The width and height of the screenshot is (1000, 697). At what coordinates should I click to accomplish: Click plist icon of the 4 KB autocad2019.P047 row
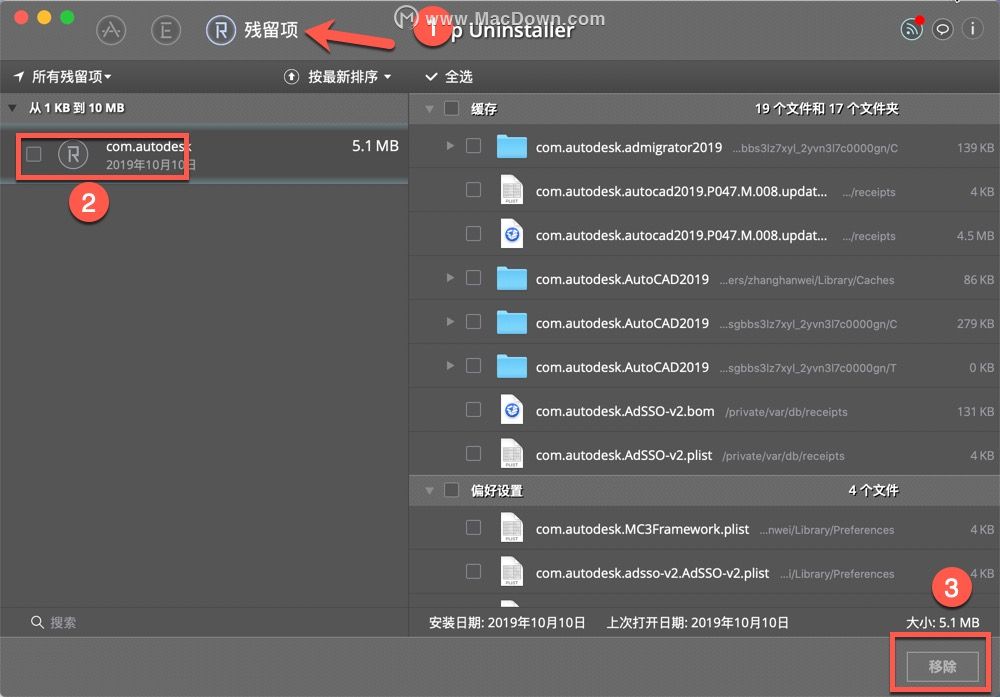511,190
